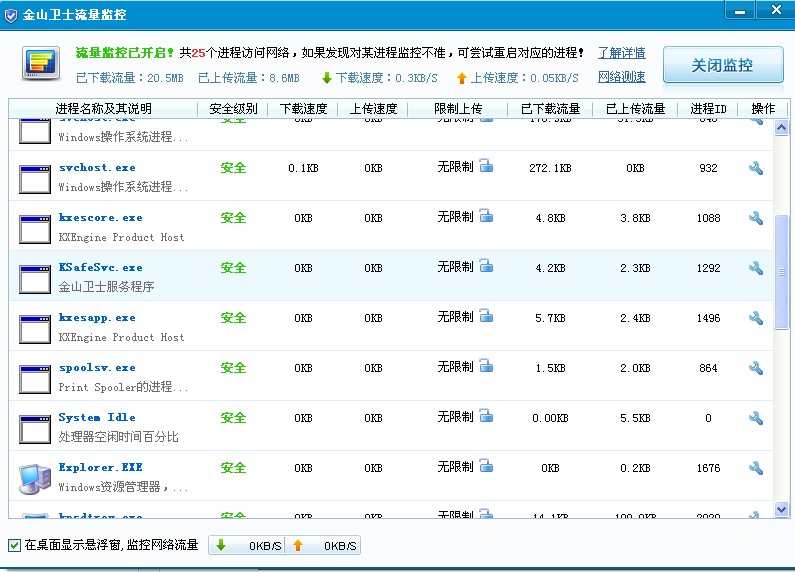Open the 了解详情 link

tap(622, 53)
